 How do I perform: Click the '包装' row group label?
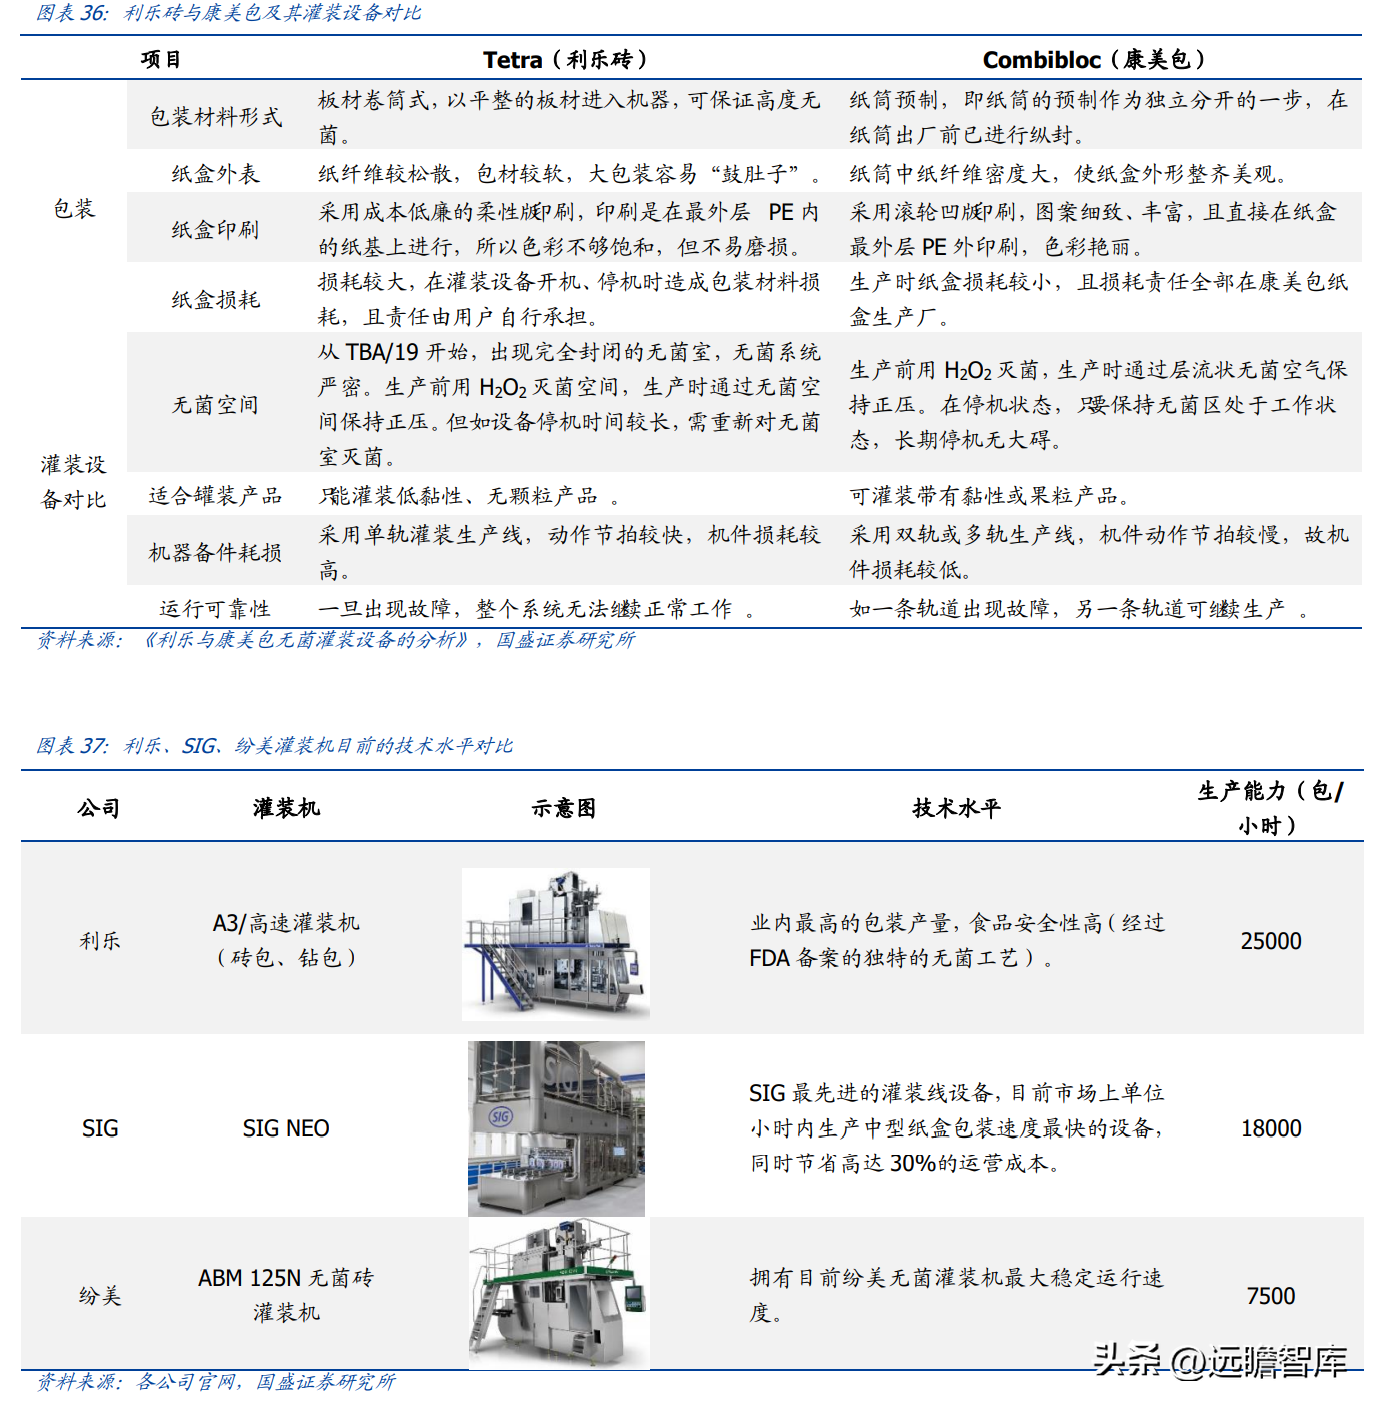(74, 209)
